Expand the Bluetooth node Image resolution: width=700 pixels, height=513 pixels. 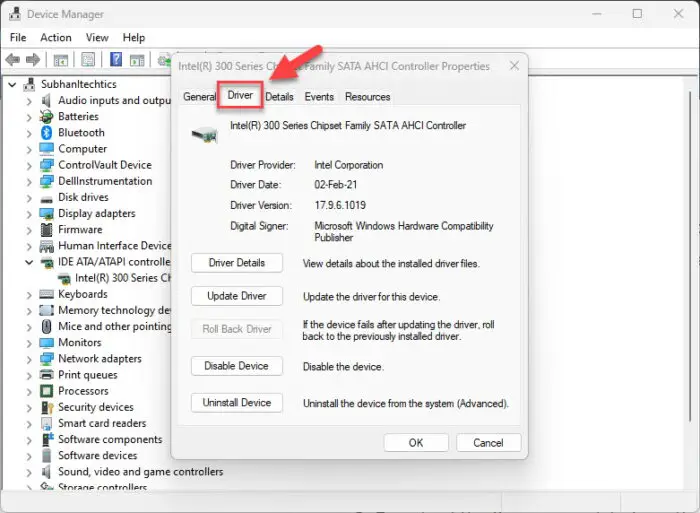(29, 133)
